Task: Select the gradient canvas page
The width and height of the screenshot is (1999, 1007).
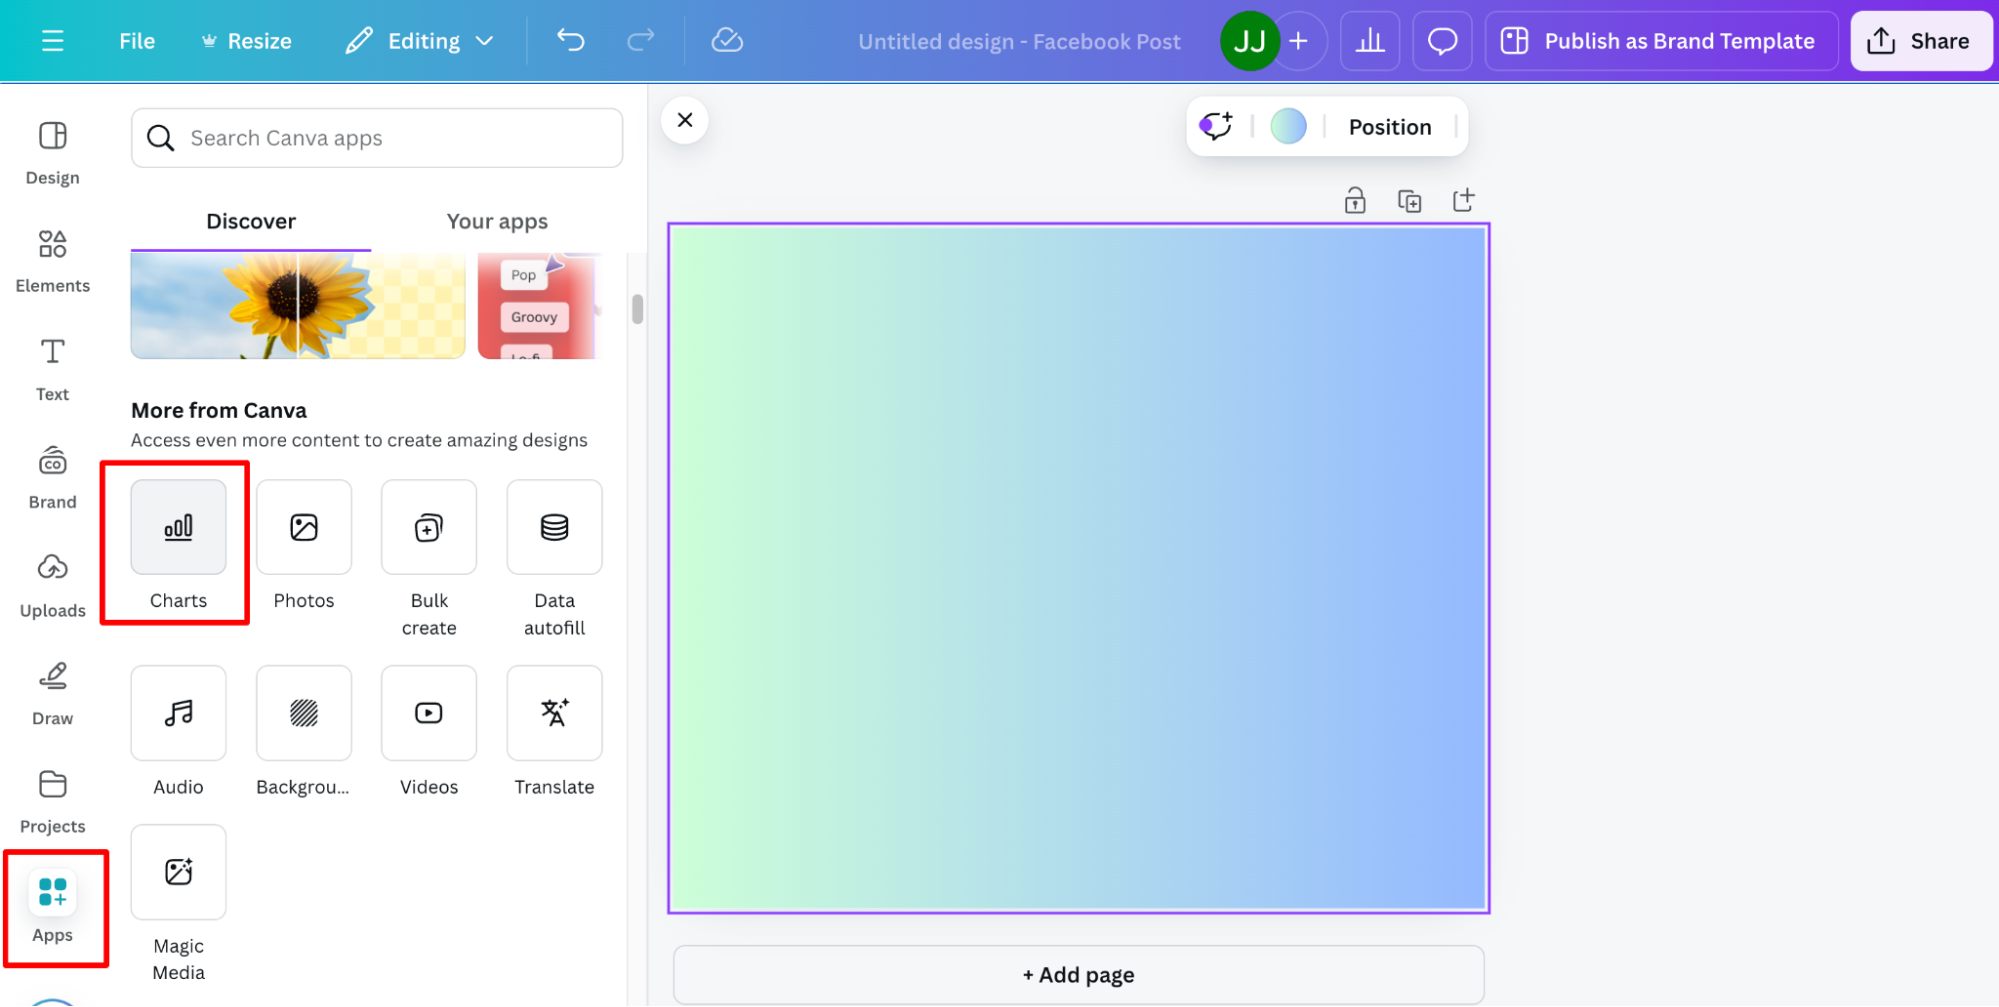Action: click(1079, 568)
